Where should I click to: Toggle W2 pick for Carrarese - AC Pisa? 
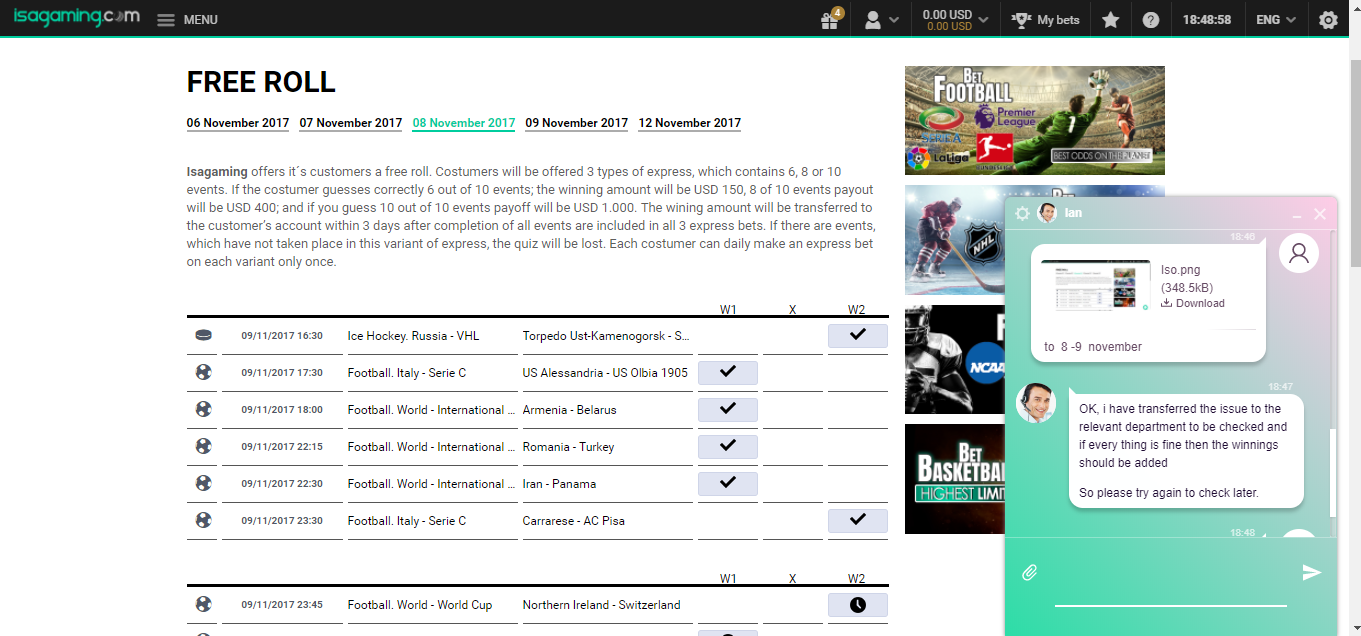[x=858, y=521]
